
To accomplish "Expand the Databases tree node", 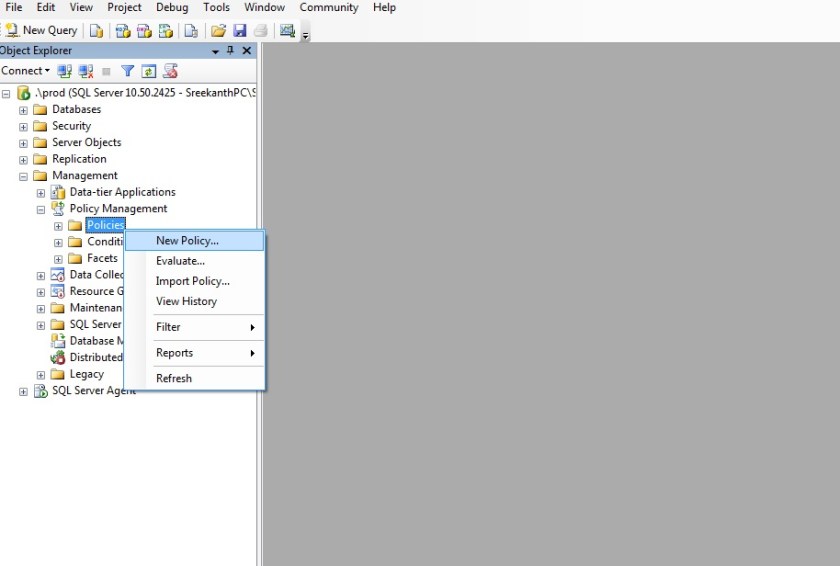I will (x=23, y=110).
